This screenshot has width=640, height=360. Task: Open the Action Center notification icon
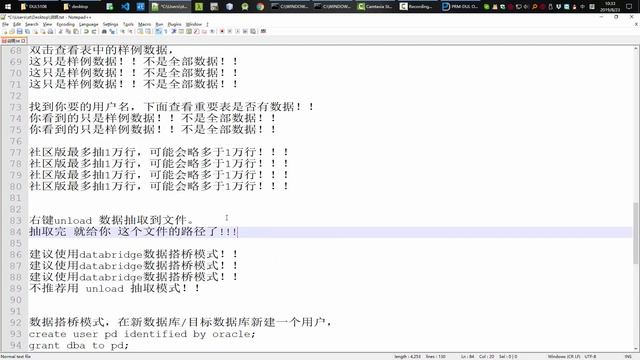pos(629,7)
